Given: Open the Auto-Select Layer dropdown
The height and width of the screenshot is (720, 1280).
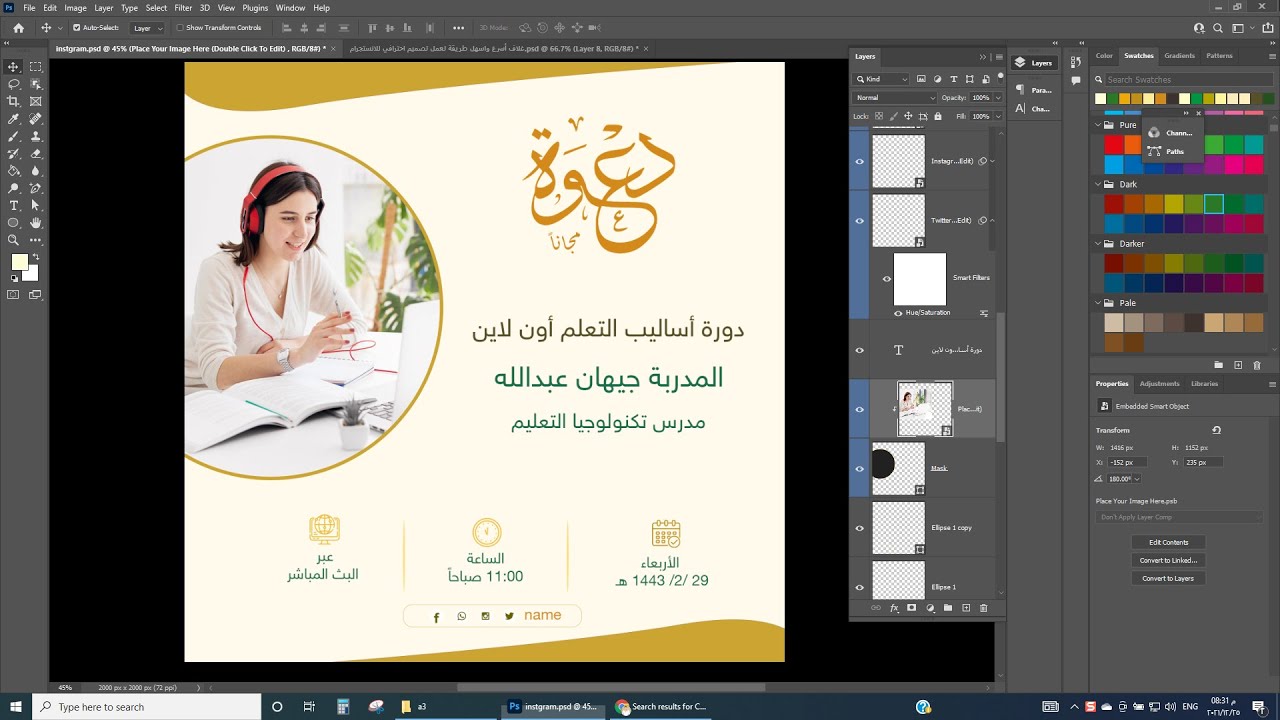Looking at the screenshot, I should (147, 28).
